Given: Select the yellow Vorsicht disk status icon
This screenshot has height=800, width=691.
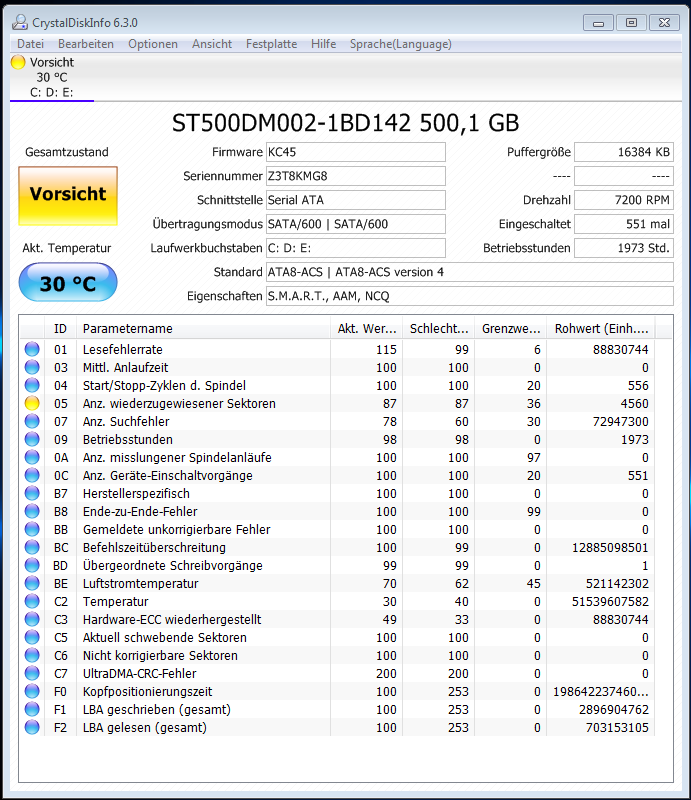Looking at the screenshot, I should [18, 62].
